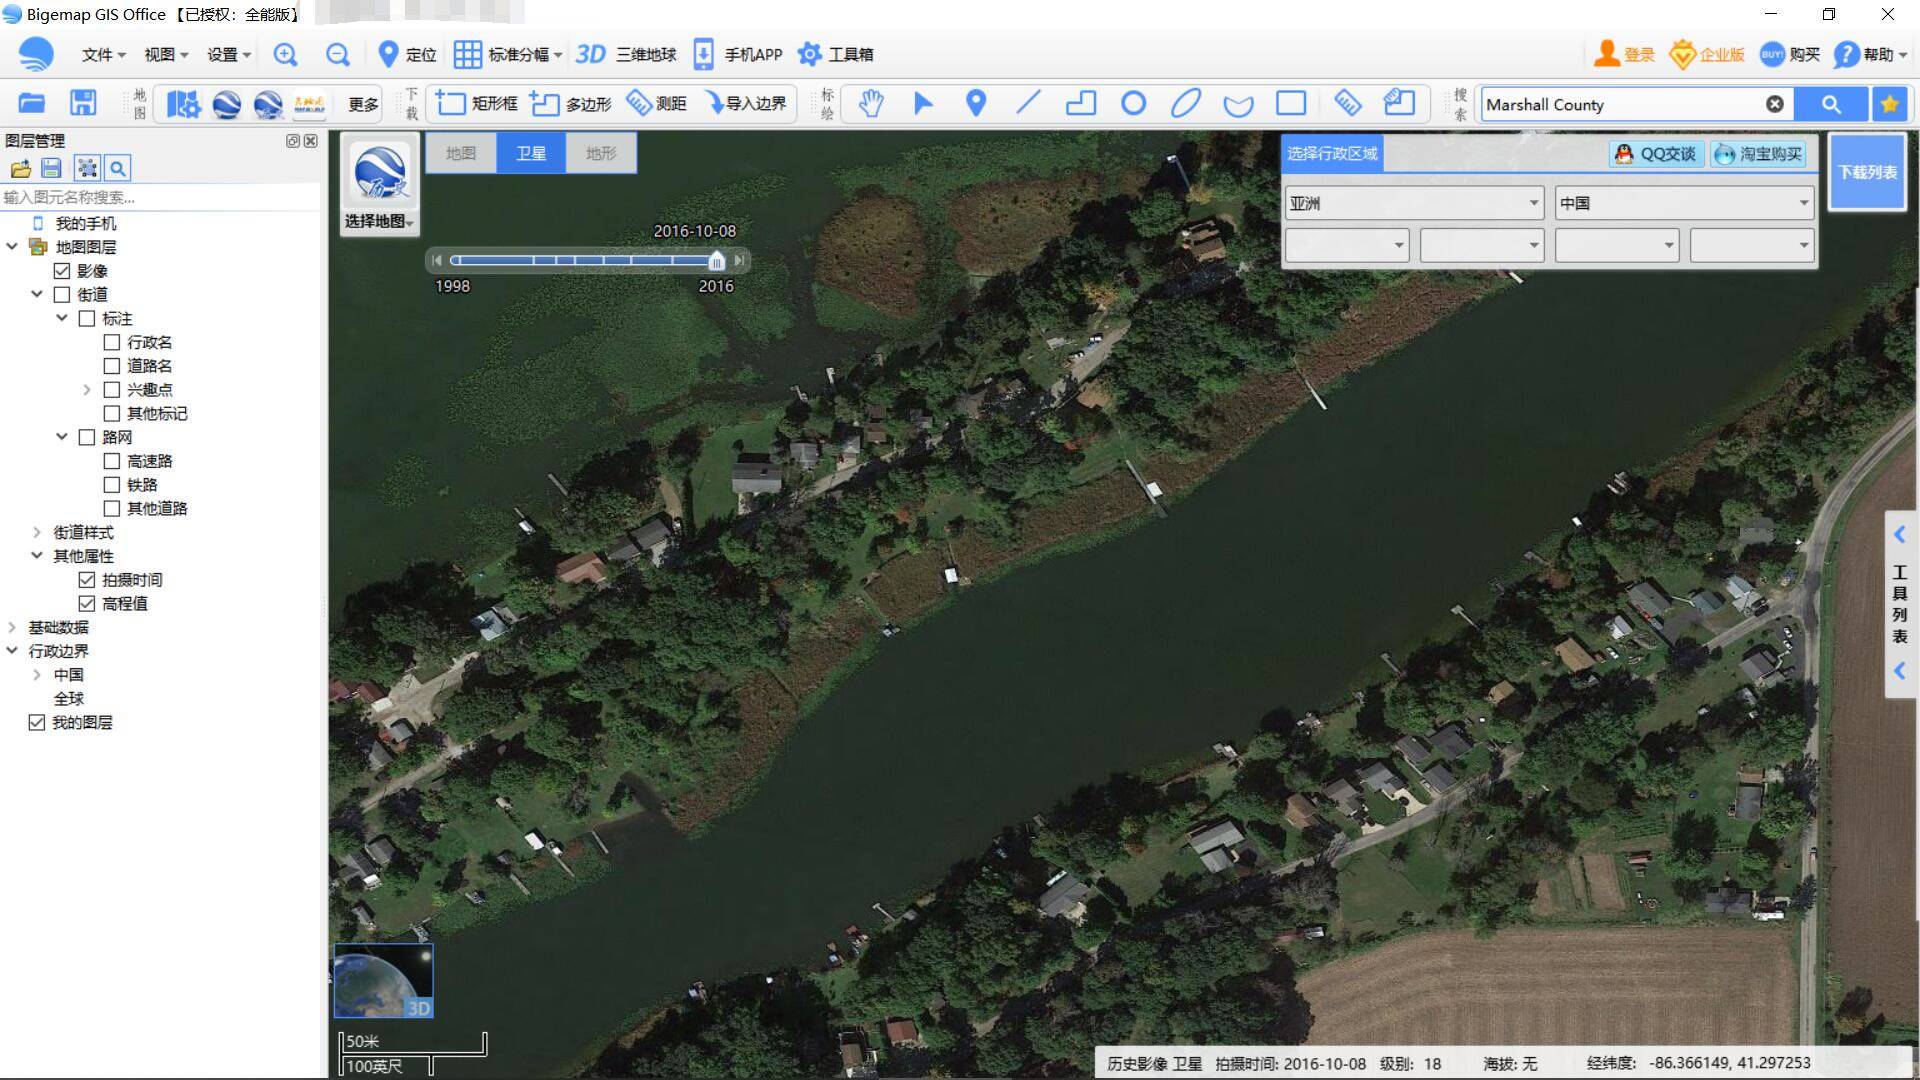Select the rectangle drawing tool

point(1291,103)
